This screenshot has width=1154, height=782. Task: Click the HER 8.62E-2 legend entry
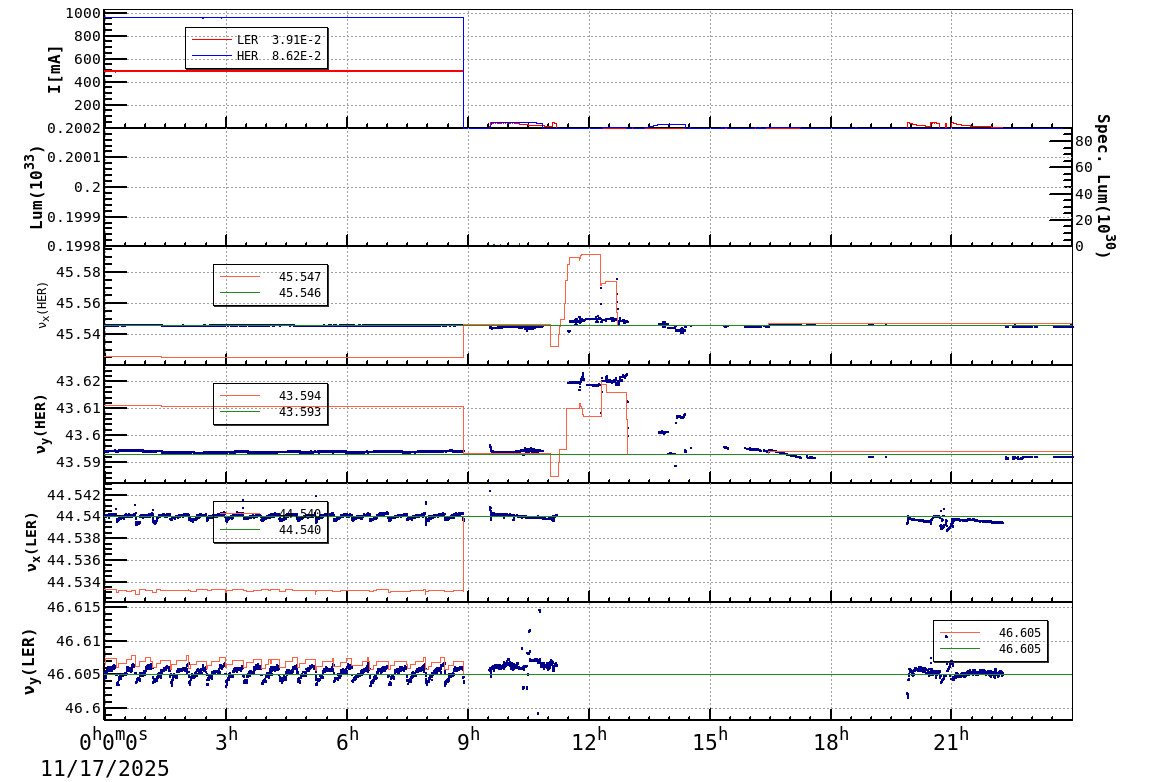[256, 56]
